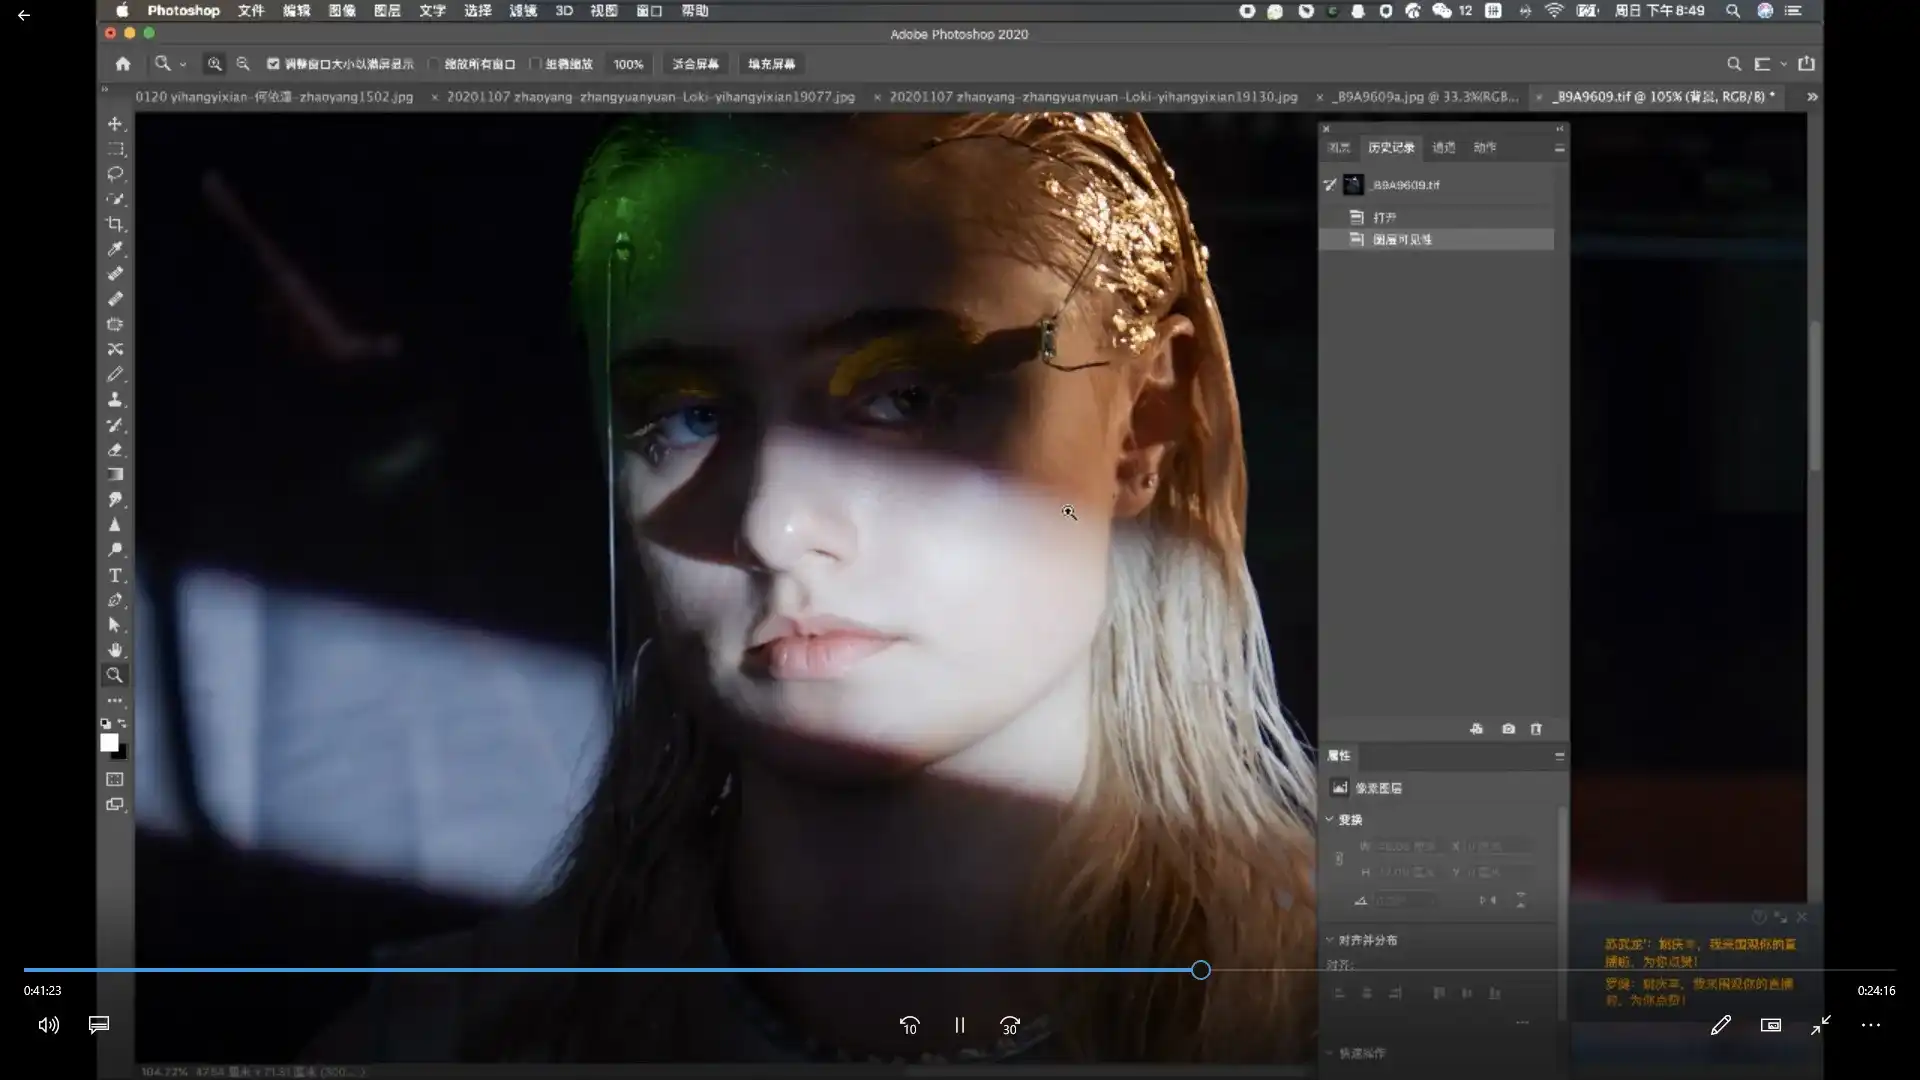Image resolution: width=1920 pixels, height=1080 pixels.
Task: Select the Eyedropper tool
Action: [x=115, y=249]
